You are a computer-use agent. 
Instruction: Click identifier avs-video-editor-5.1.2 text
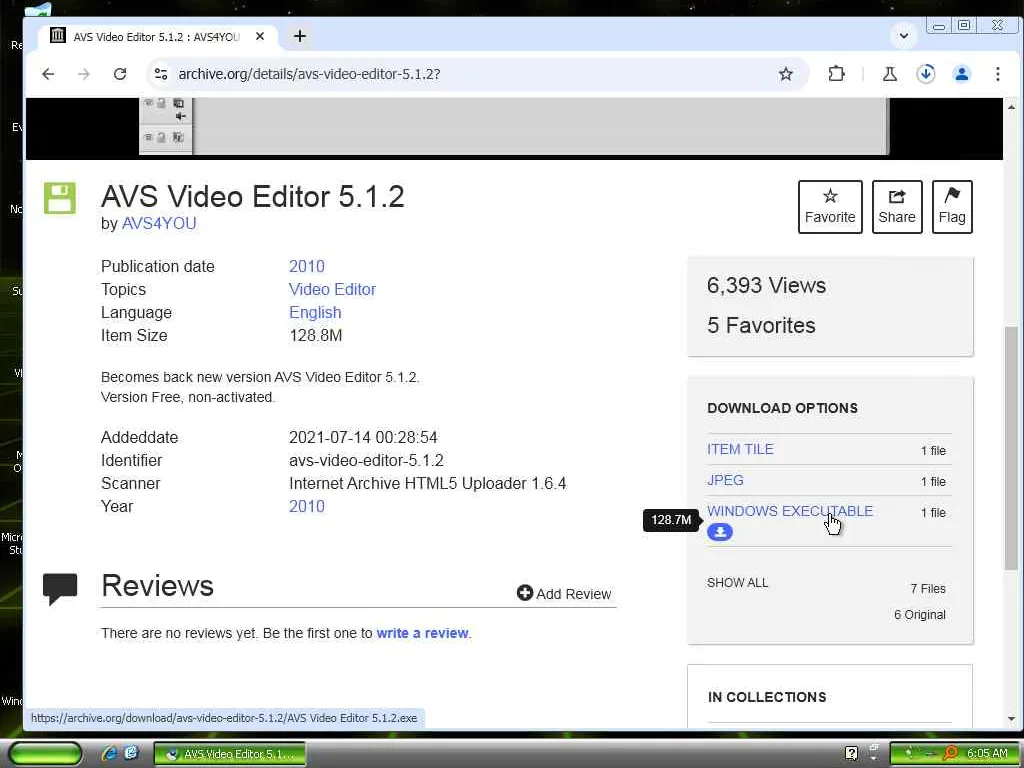[x=366, y=460]
